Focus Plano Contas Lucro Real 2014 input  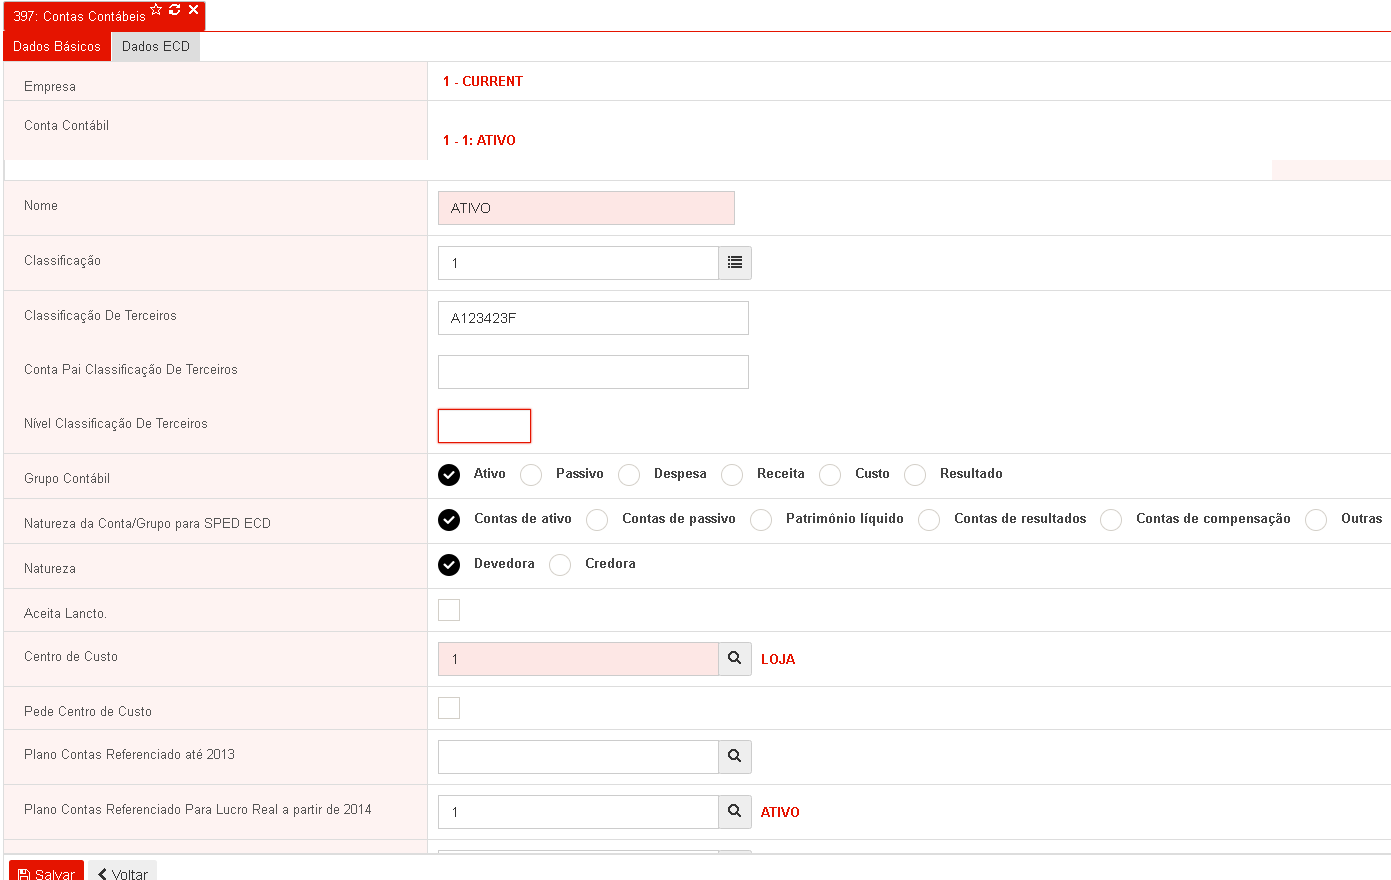click(x=578, y=812)
